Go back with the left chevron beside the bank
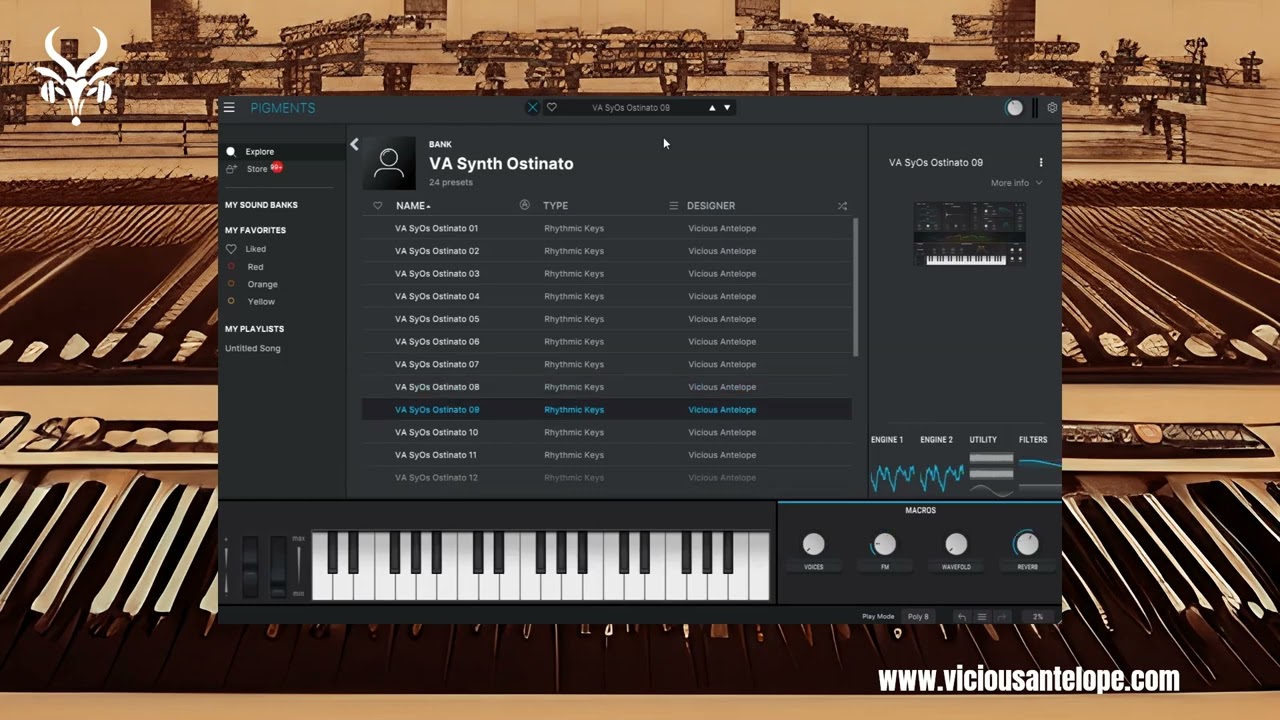Viewport: 1280px width, 720px height. click(x=354, y=145)
